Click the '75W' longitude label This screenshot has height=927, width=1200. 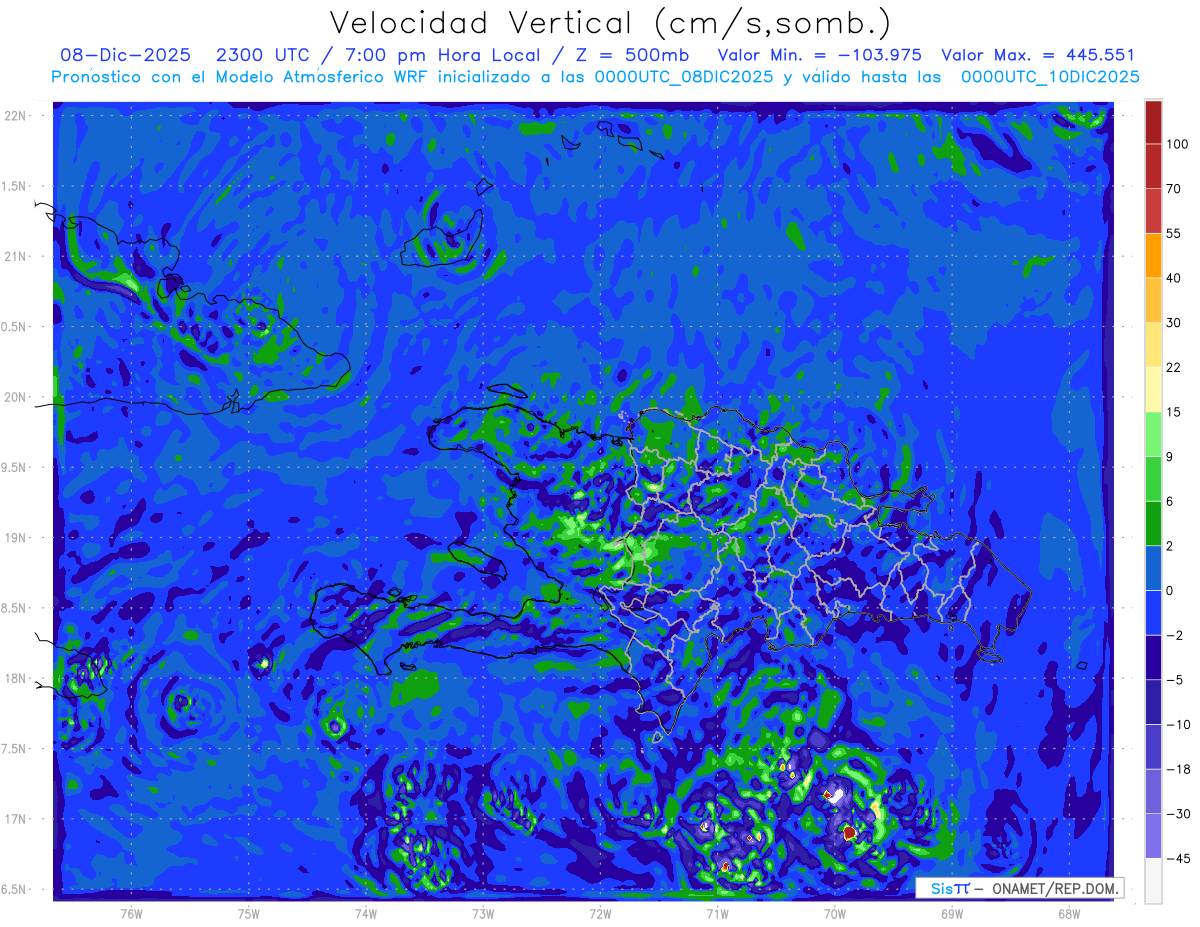pos(249,913)
